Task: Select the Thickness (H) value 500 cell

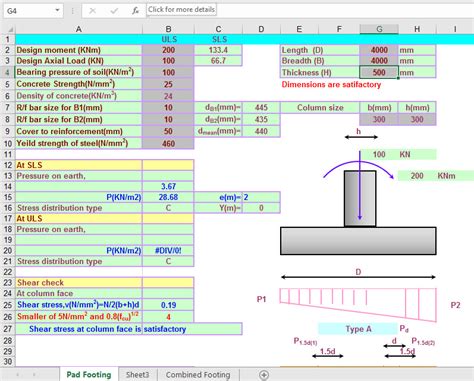Action: 379,72
